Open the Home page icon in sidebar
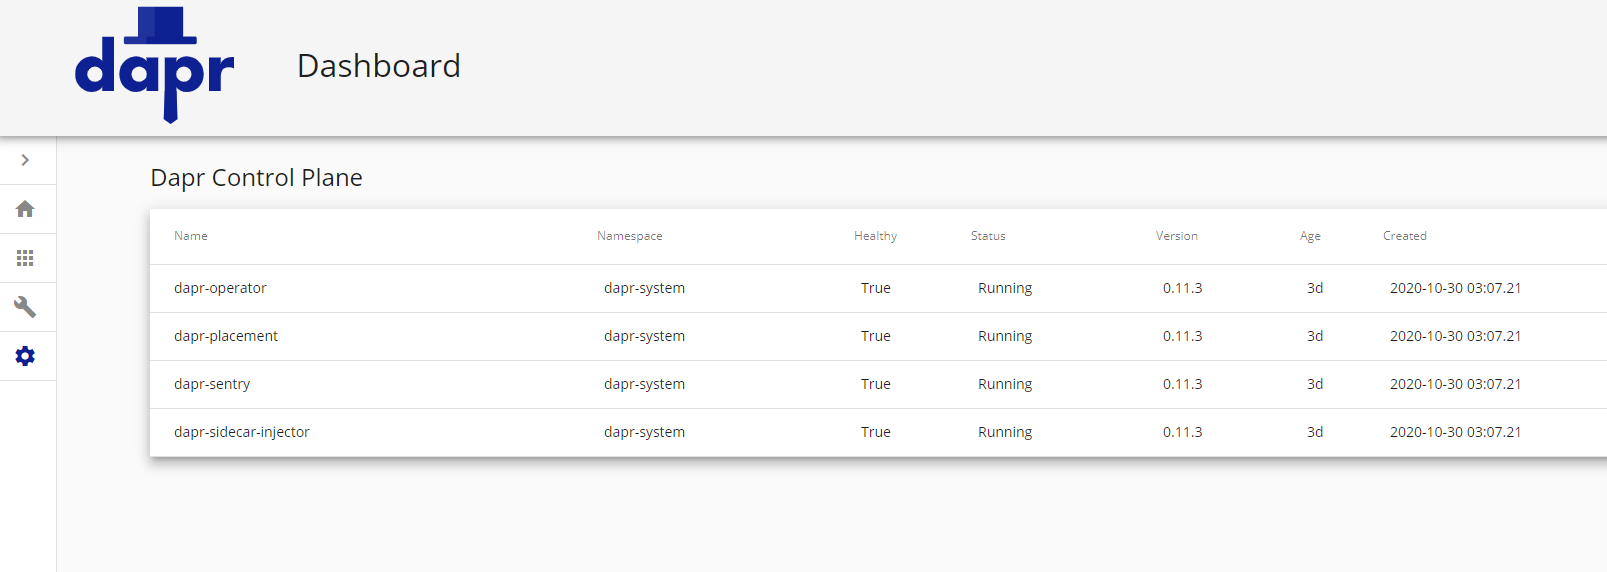 [x=25, y=209]
